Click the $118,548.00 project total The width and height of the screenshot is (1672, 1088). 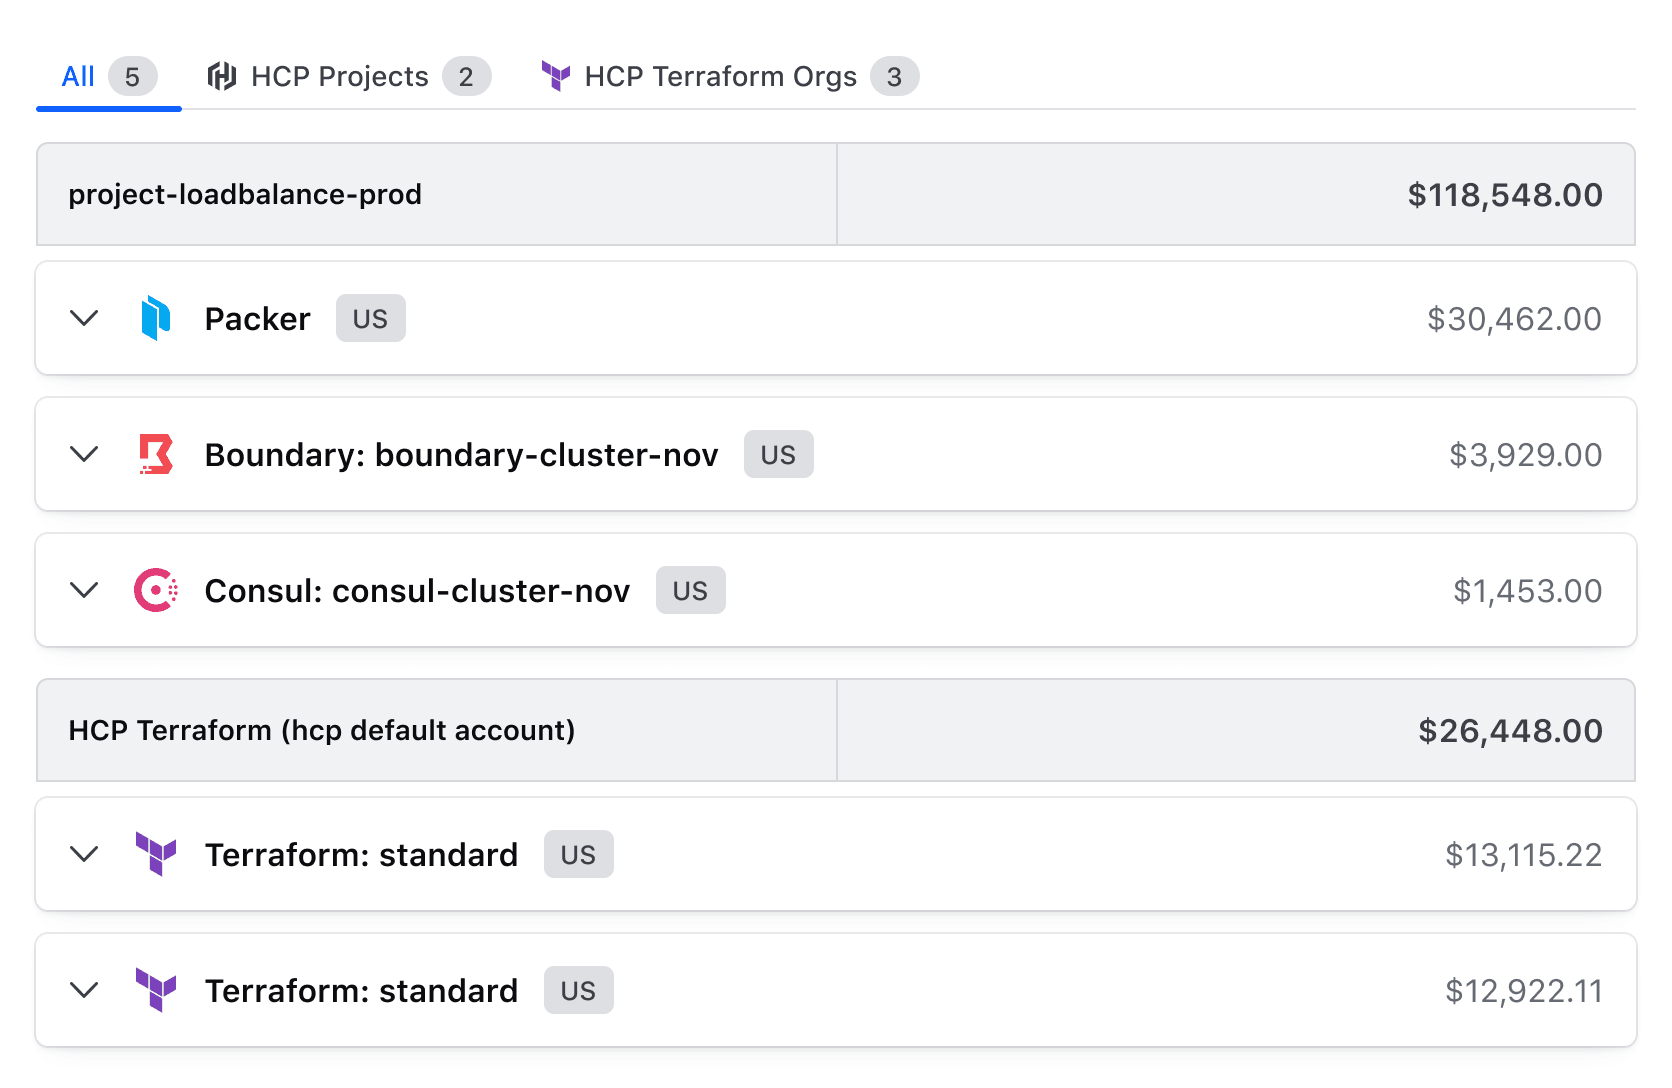click(1504, 195)
